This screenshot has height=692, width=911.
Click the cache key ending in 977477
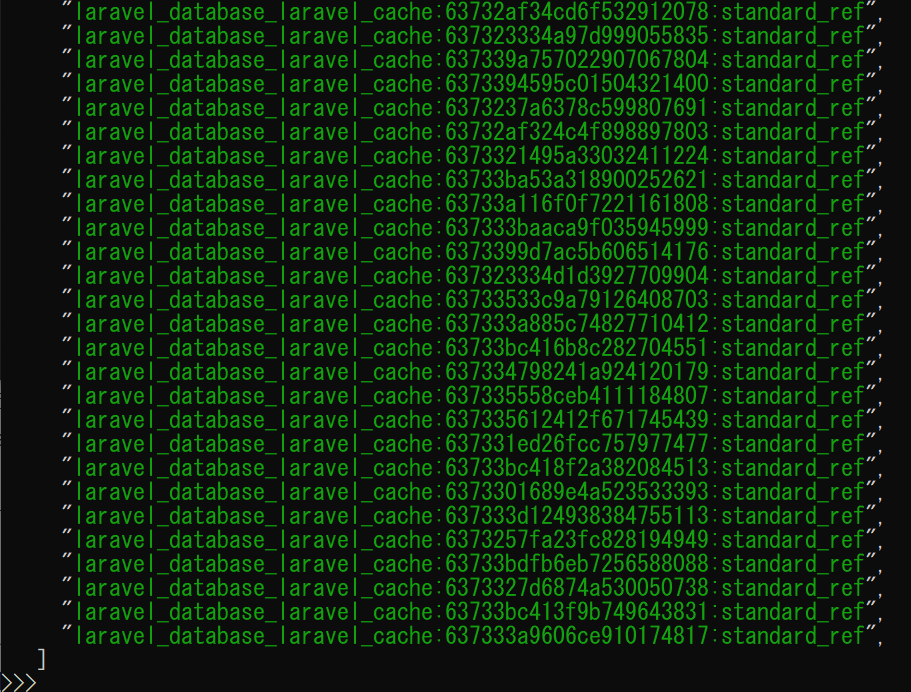pyautogui.click(x=469, y=444)
